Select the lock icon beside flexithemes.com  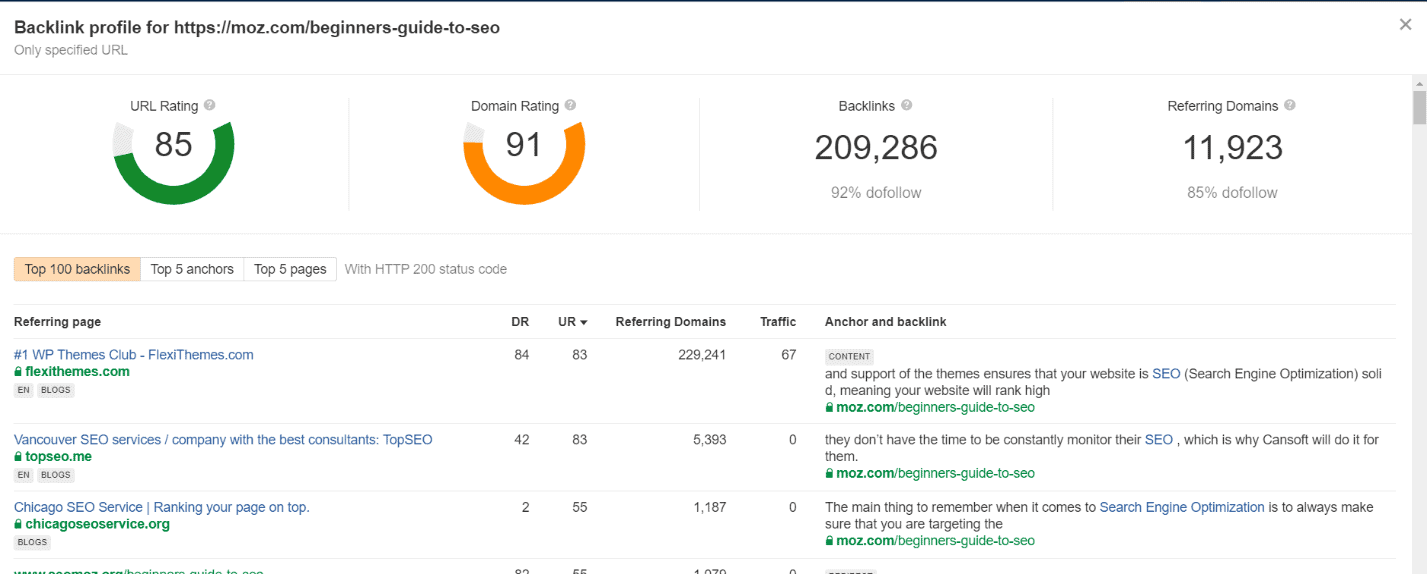coord(18,372)
